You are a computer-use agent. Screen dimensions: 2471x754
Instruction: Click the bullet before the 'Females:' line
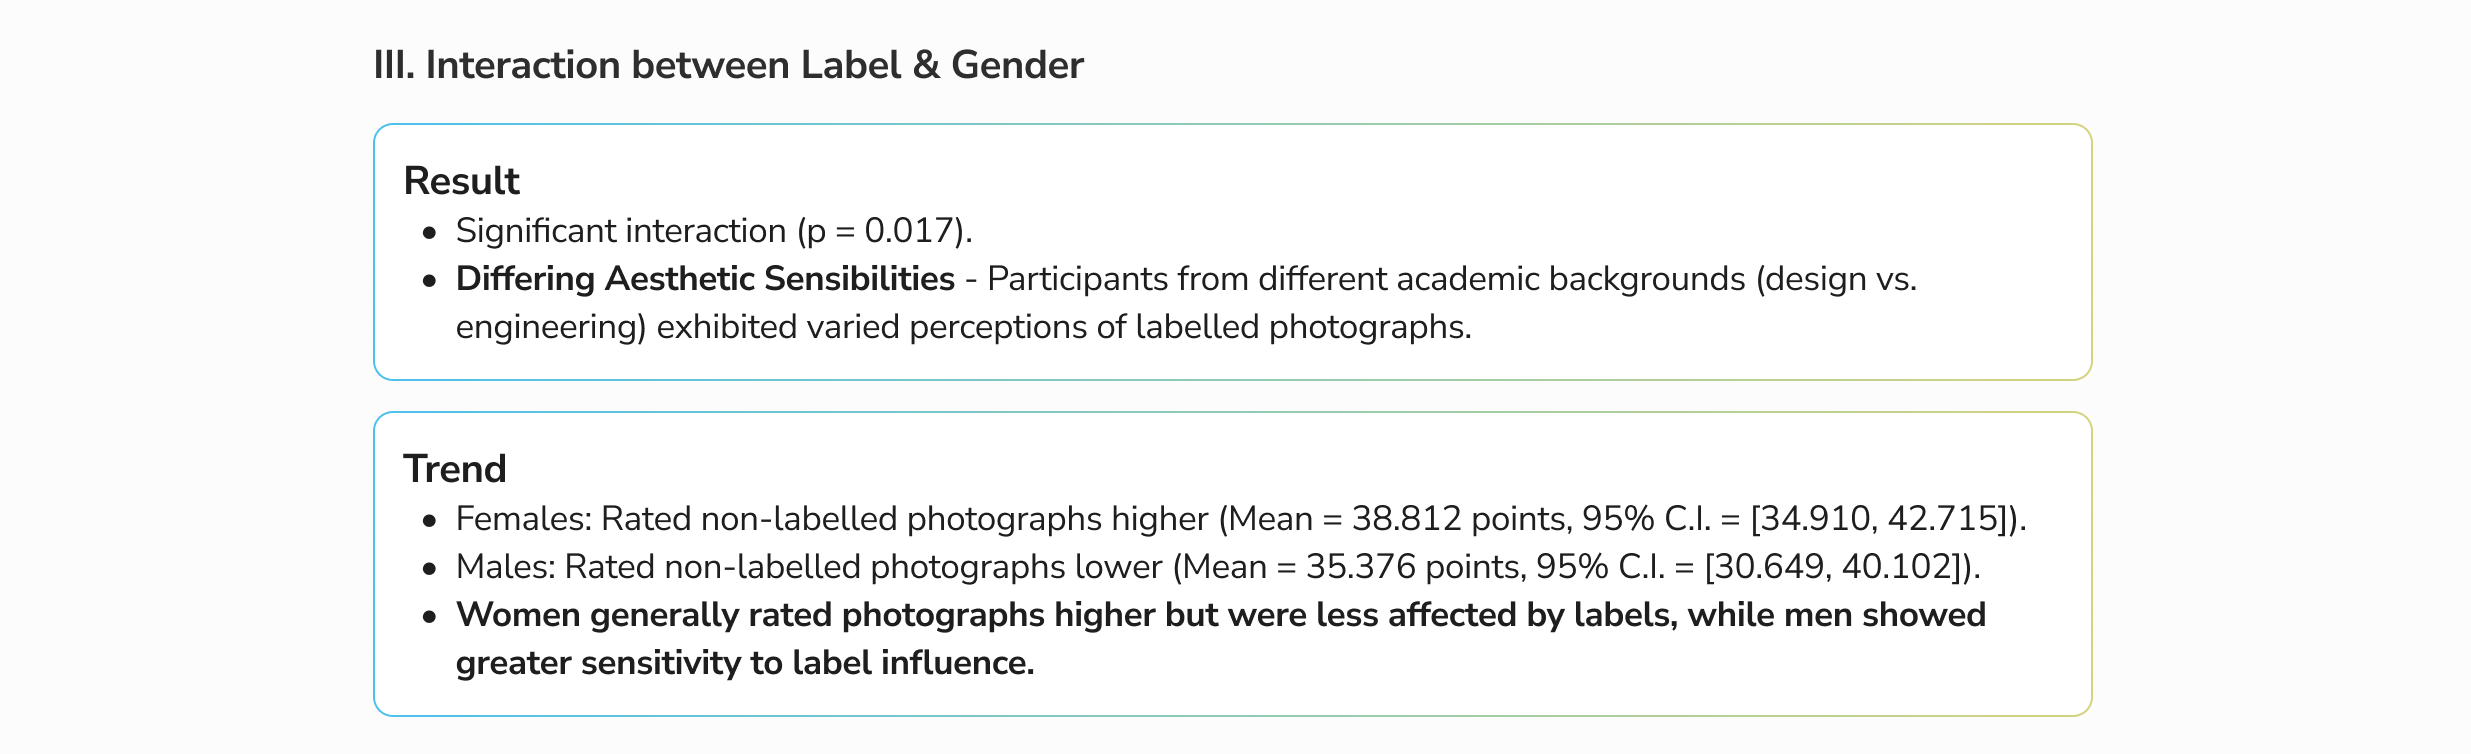tap(430, 521)
